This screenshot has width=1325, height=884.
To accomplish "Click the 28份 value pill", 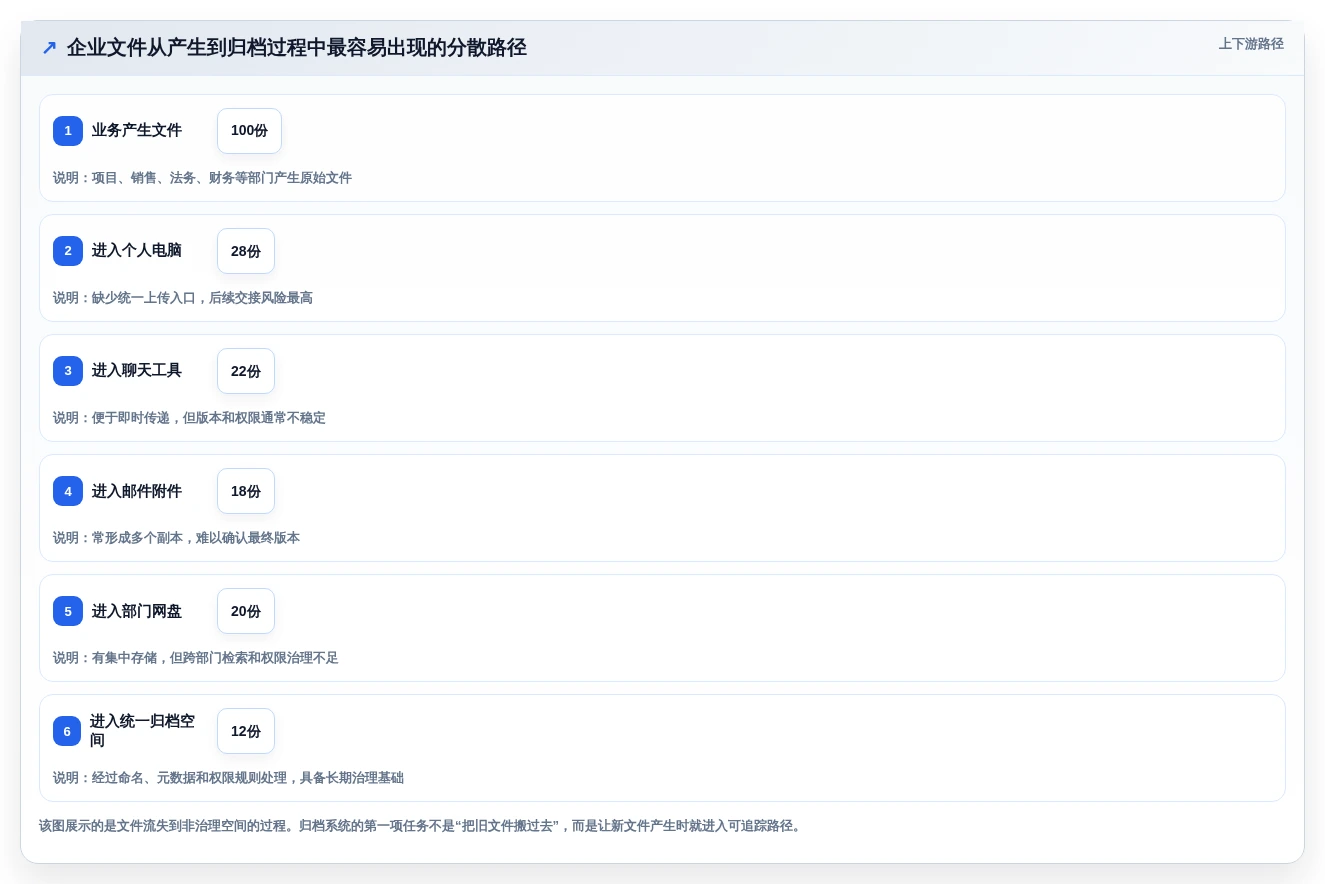I will 246,251.
